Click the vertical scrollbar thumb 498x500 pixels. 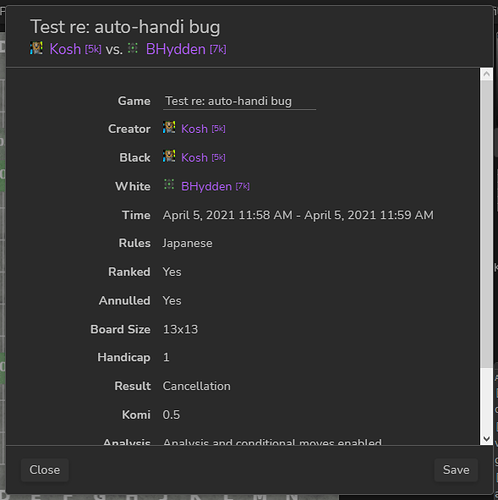coord(486,224)
